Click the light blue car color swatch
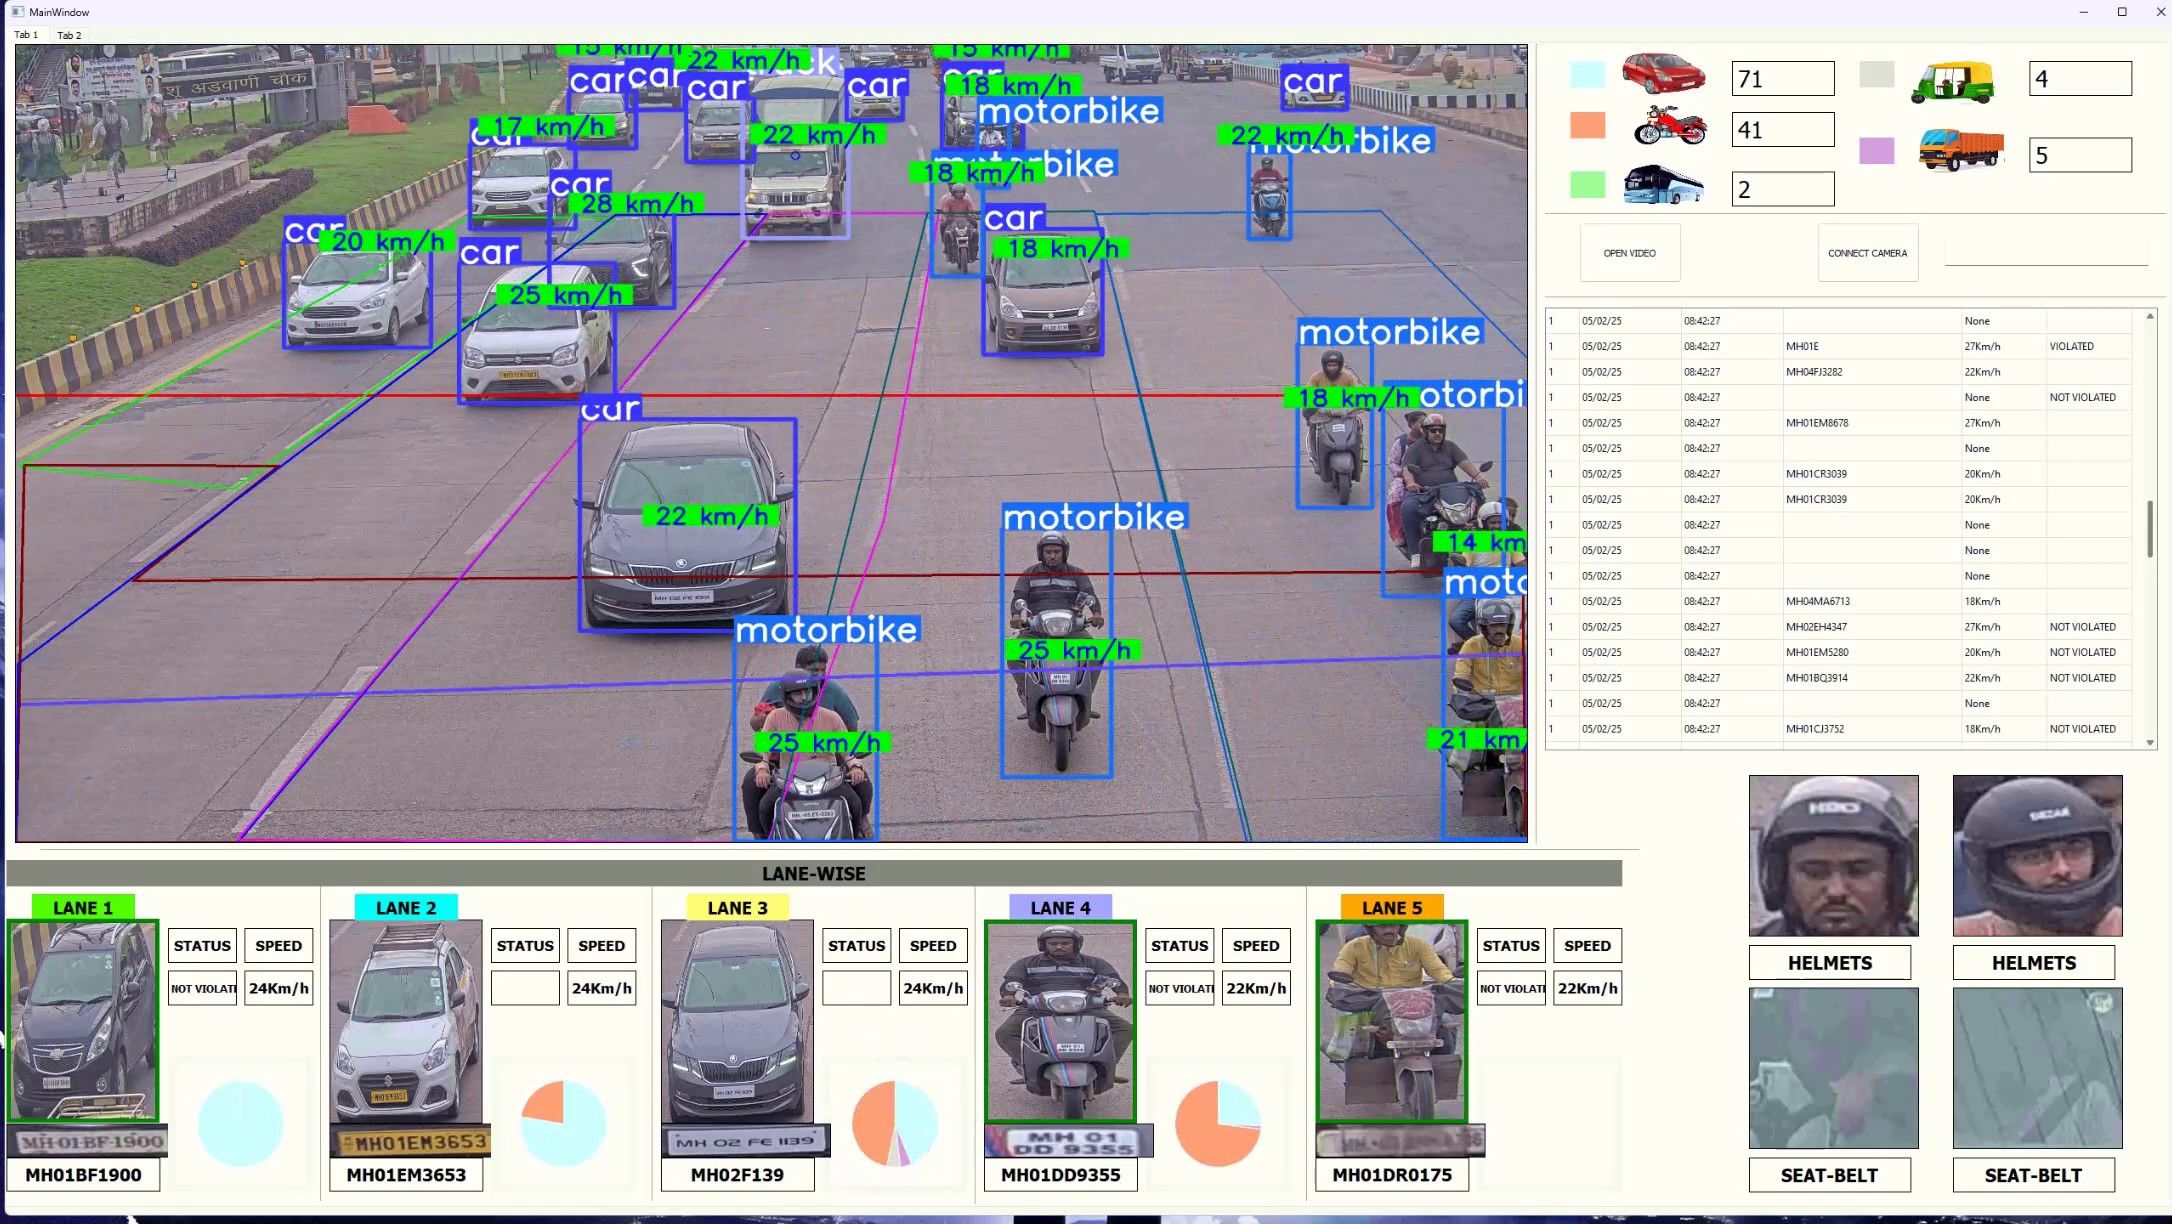Screen dimensions: 2172x1224 (x=1587, y=74)
